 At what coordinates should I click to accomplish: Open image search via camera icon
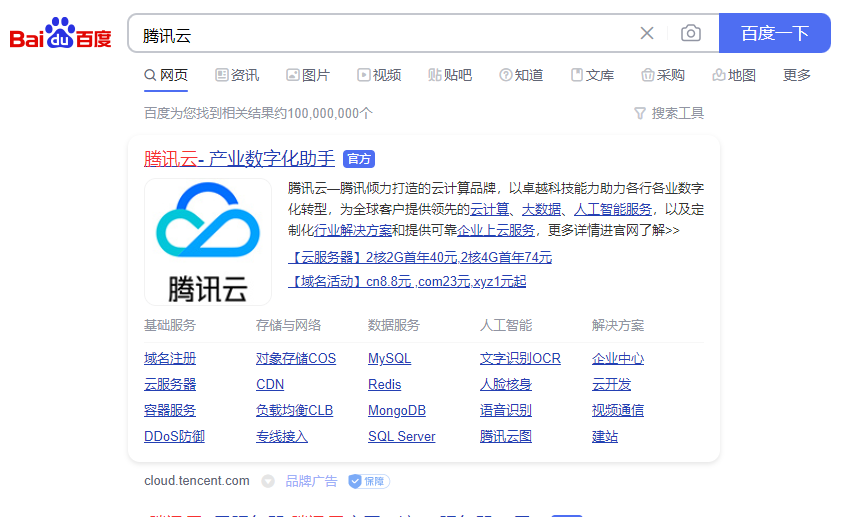pyautogui.click(x=691, y=34)
